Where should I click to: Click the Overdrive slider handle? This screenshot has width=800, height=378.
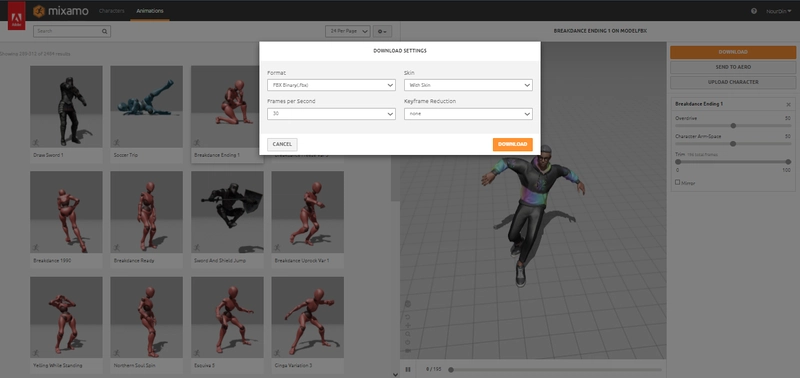click(733, 125)
